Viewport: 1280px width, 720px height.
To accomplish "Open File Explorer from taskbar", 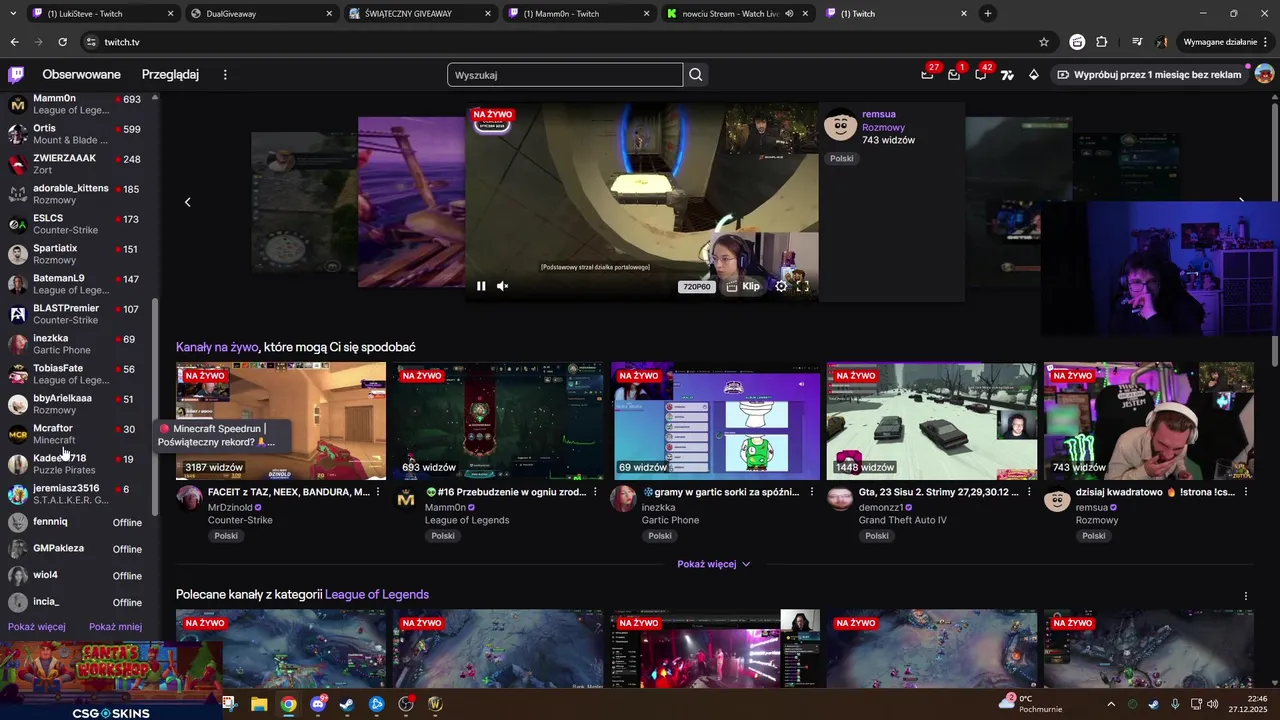I will (x=258, y=704).
